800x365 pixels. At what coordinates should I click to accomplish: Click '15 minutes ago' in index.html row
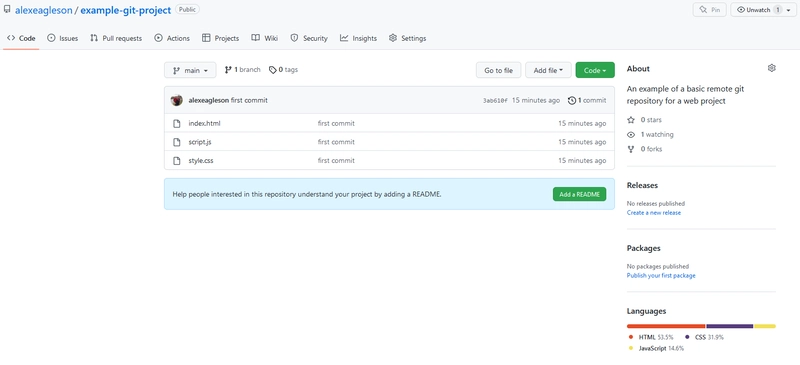click(x=582, y=124)
